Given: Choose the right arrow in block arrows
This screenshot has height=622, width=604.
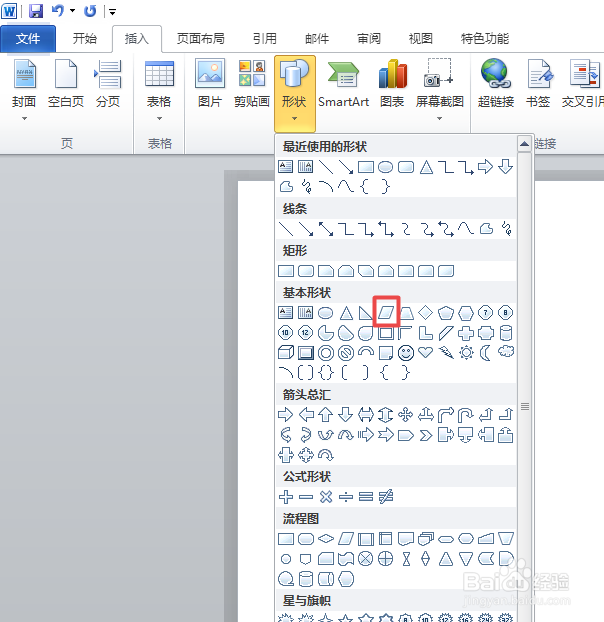Looking at the screenshot, I should pos(286,415).
